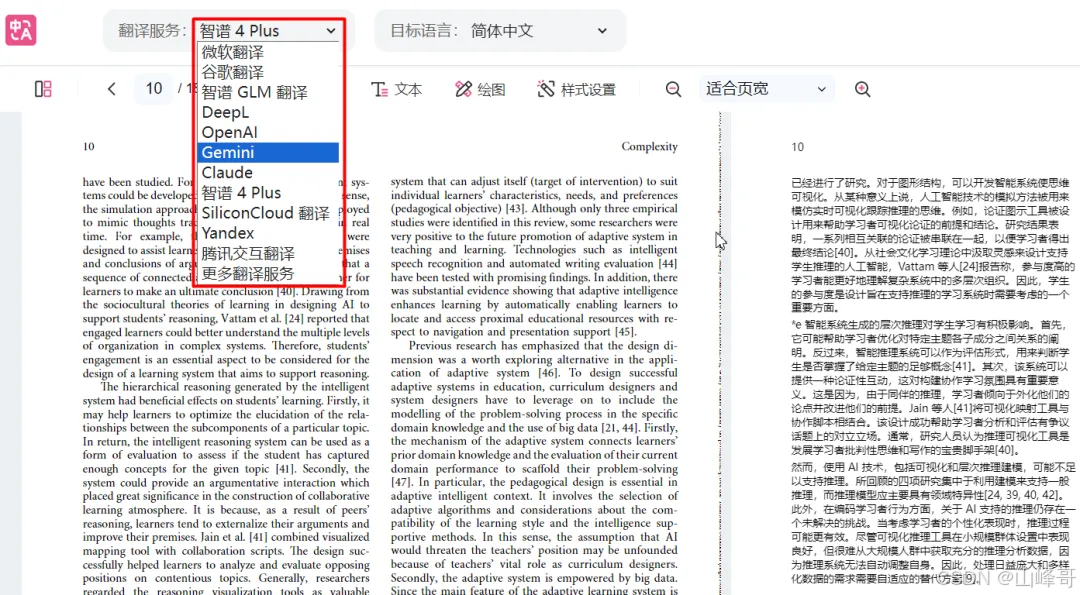
Task: Open the 目标语言 简体中文 dropdown
Action: 539,30
